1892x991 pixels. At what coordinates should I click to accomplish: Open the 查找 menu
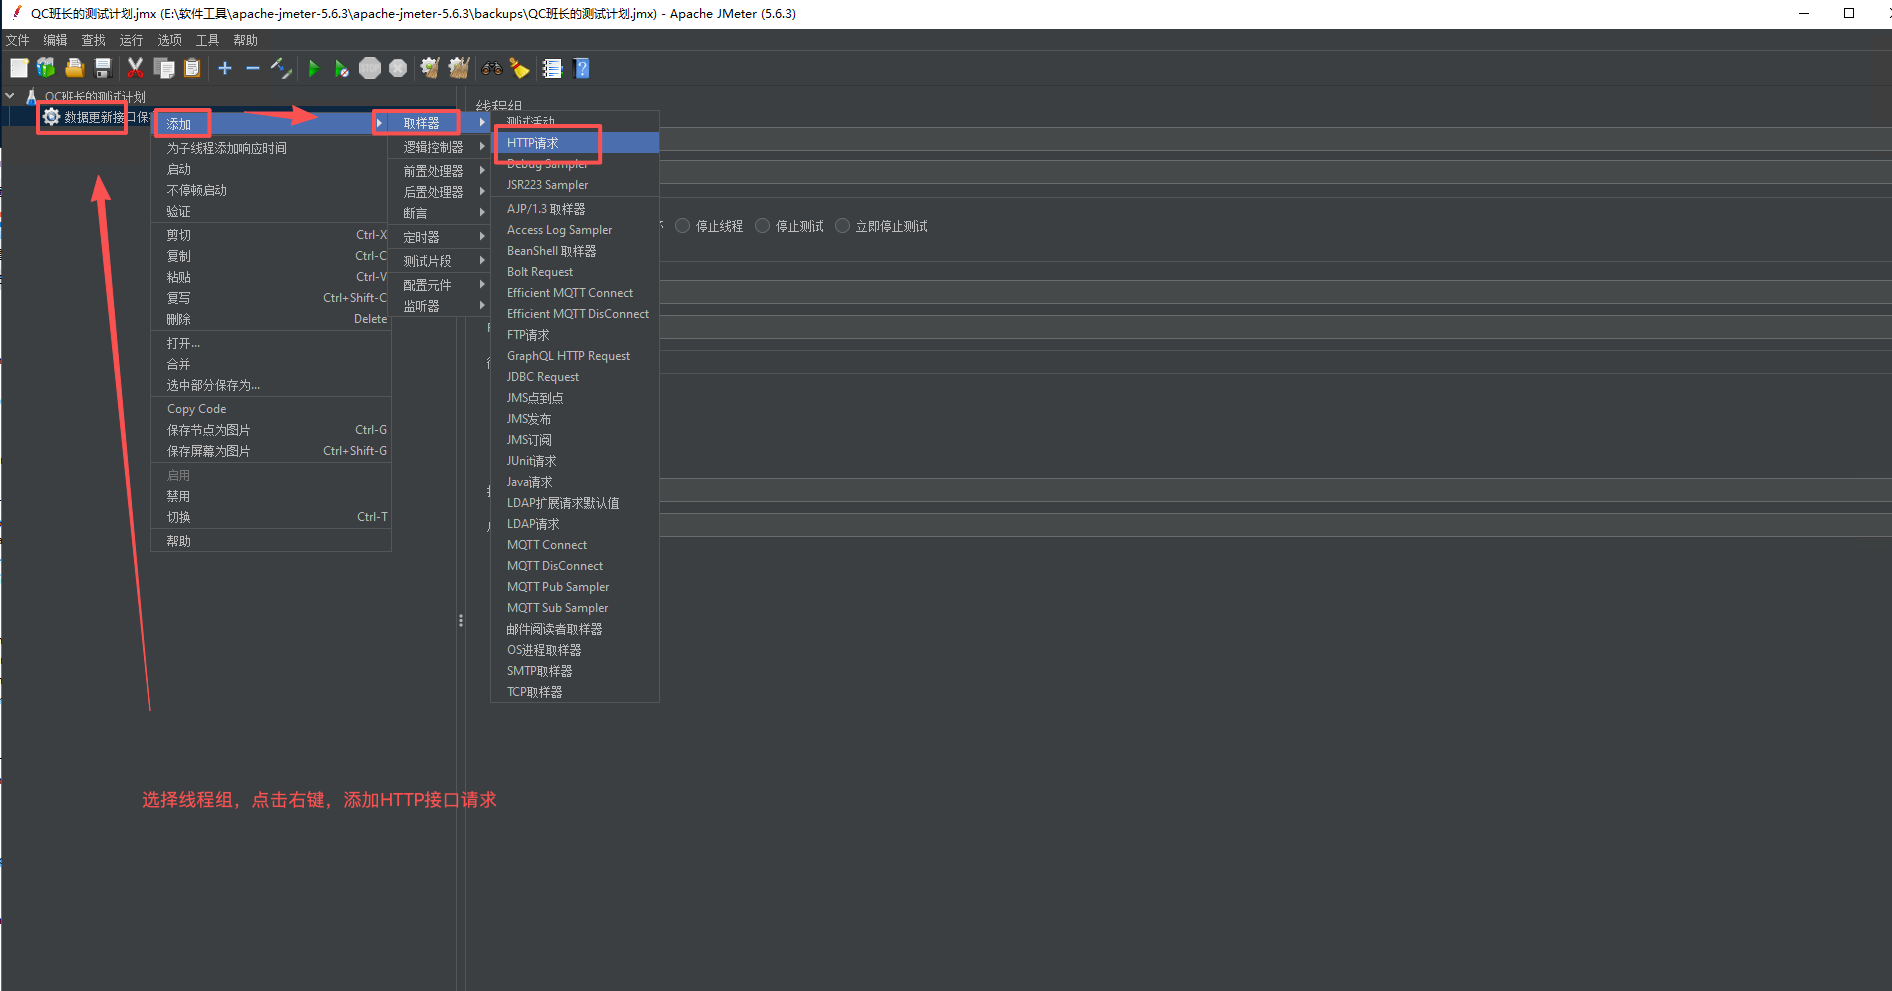pos(94,40)
